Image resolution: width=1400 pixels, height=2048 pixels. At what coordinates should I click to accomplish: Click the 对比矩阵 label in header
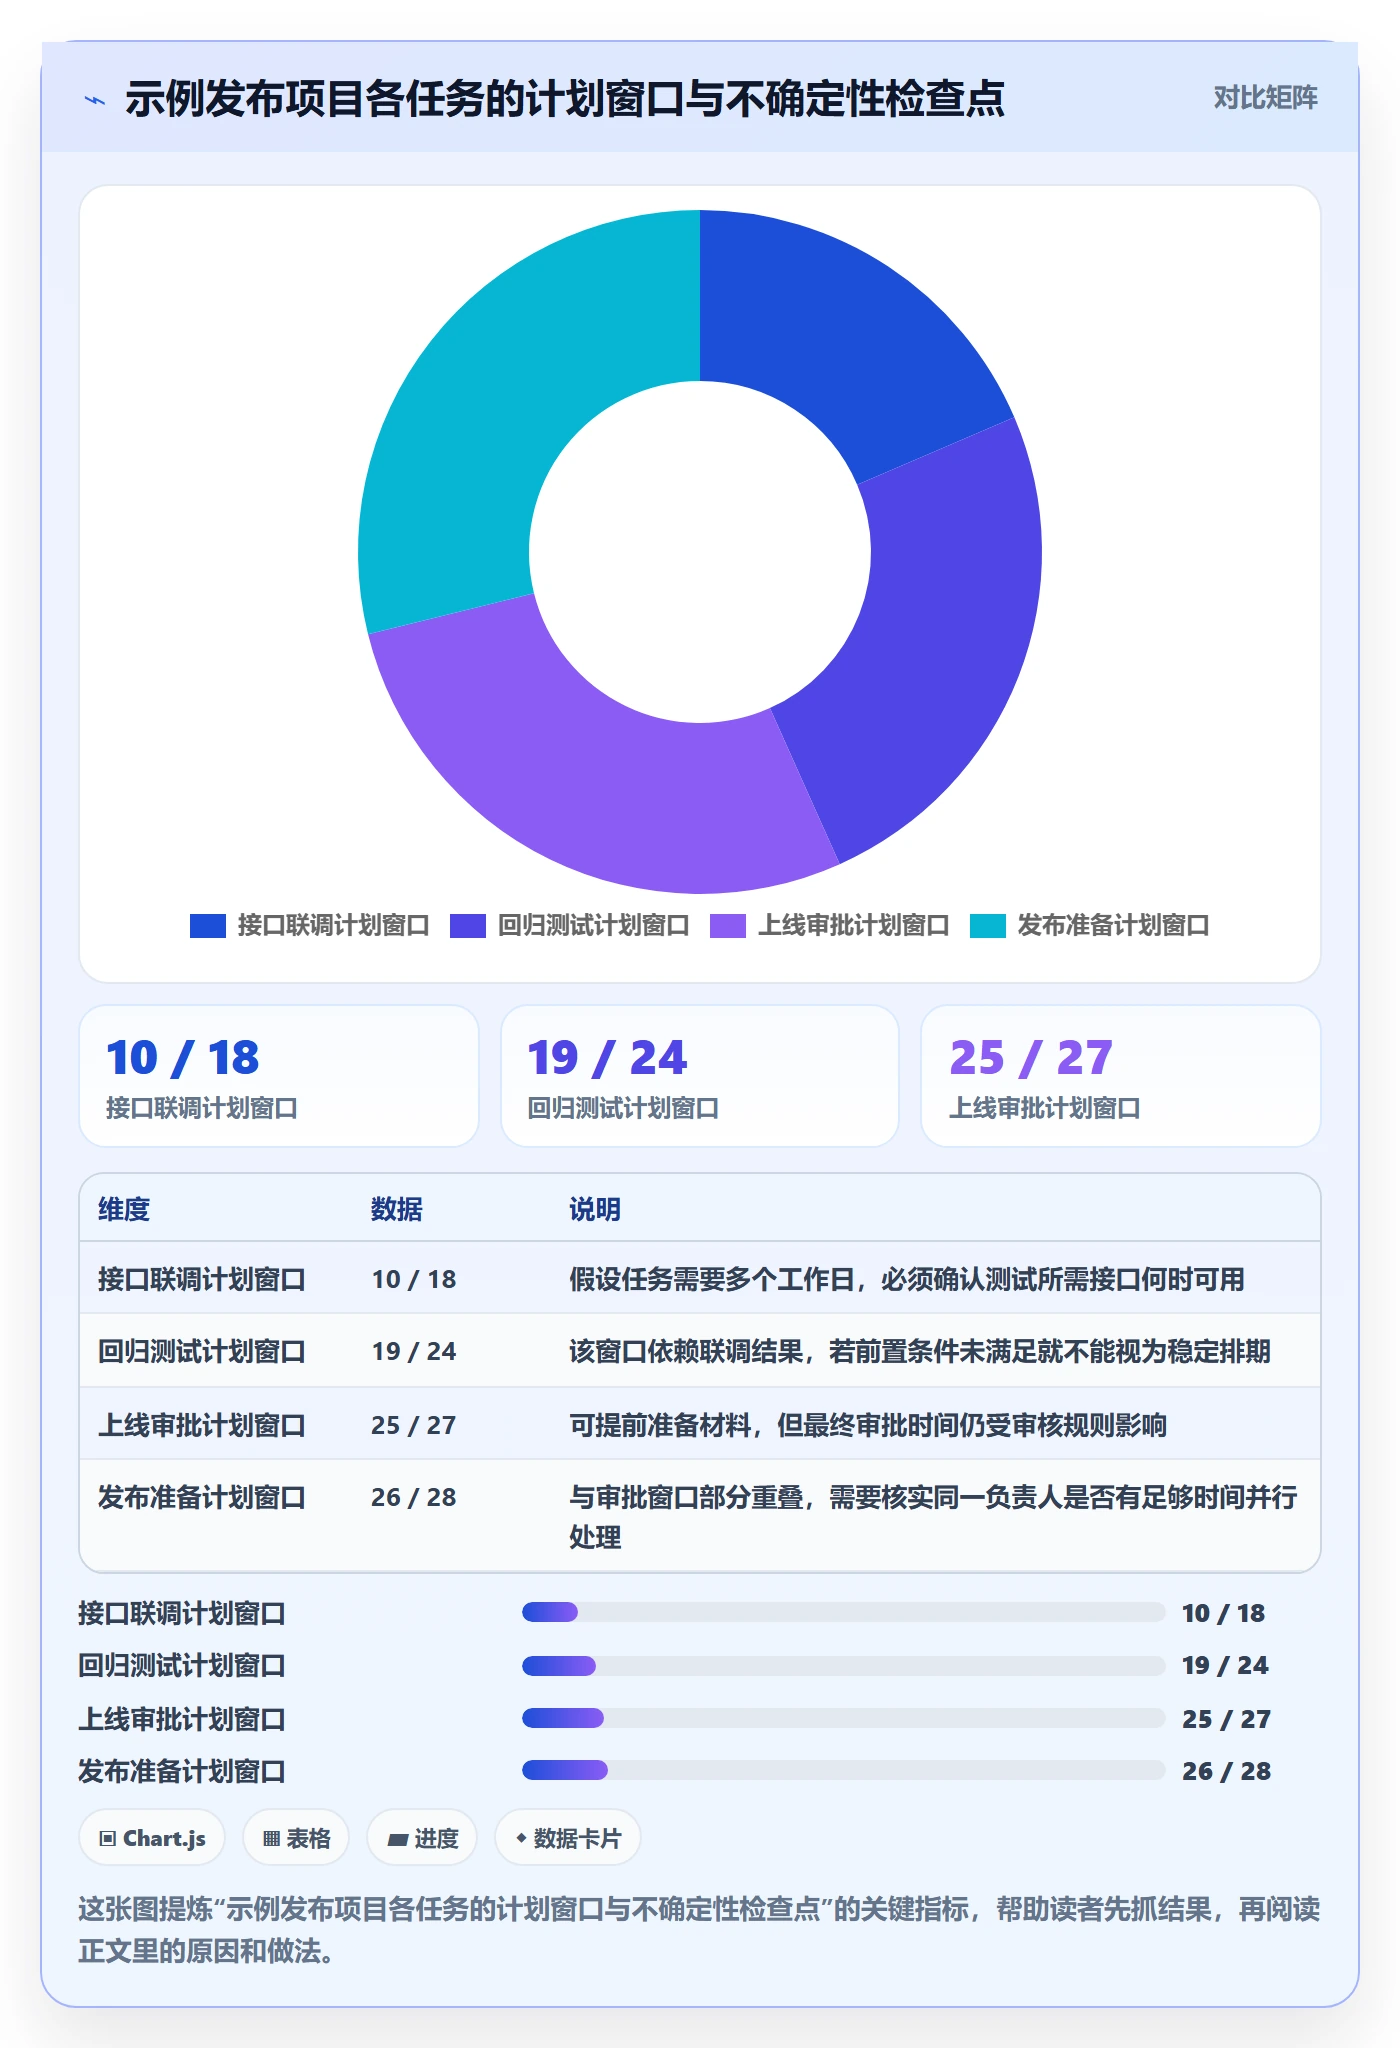(x=1265, y=98)
